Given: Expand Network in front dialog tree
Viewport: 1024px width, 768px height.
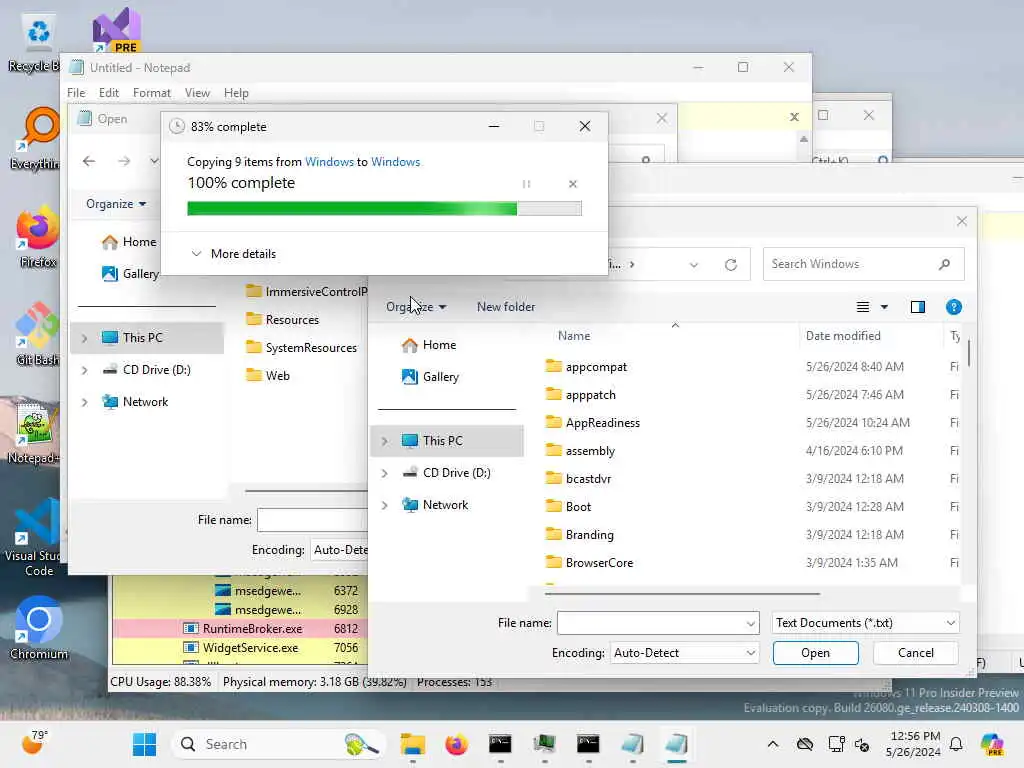Looking at the screenshot, I should 385,505.
